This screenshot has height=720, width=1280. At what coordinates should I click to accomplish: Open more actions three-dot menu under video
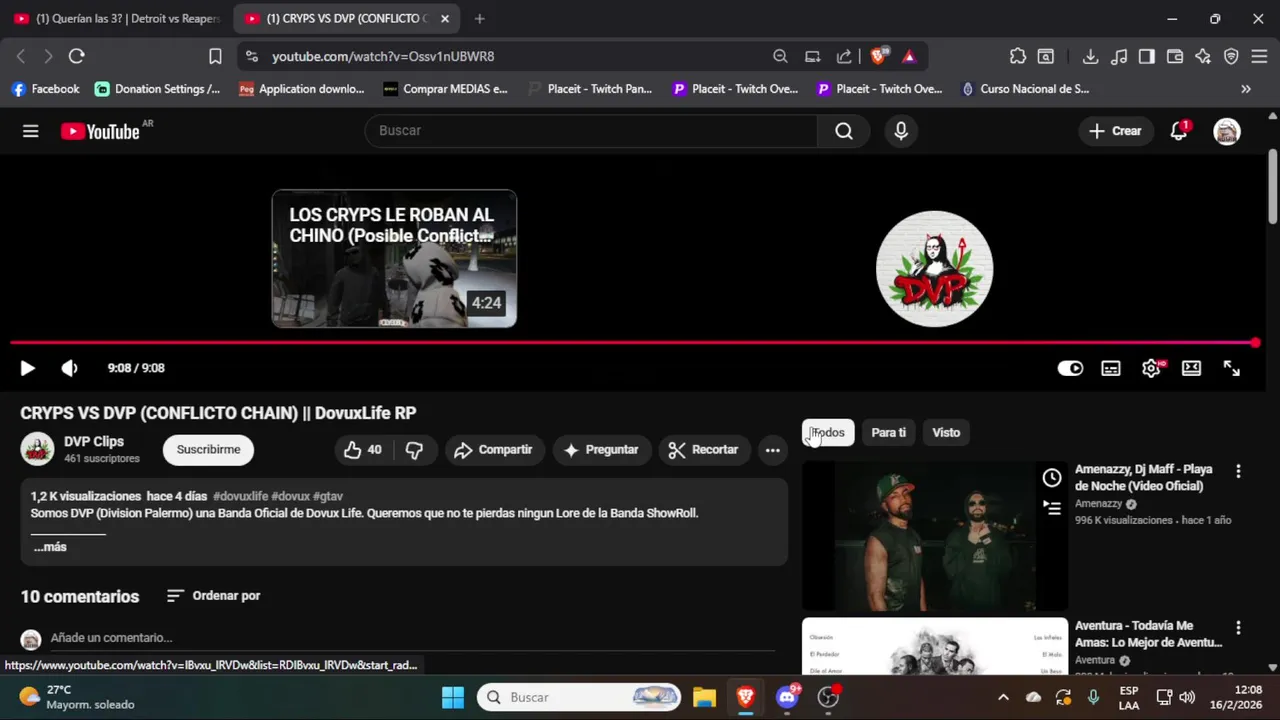772,450
